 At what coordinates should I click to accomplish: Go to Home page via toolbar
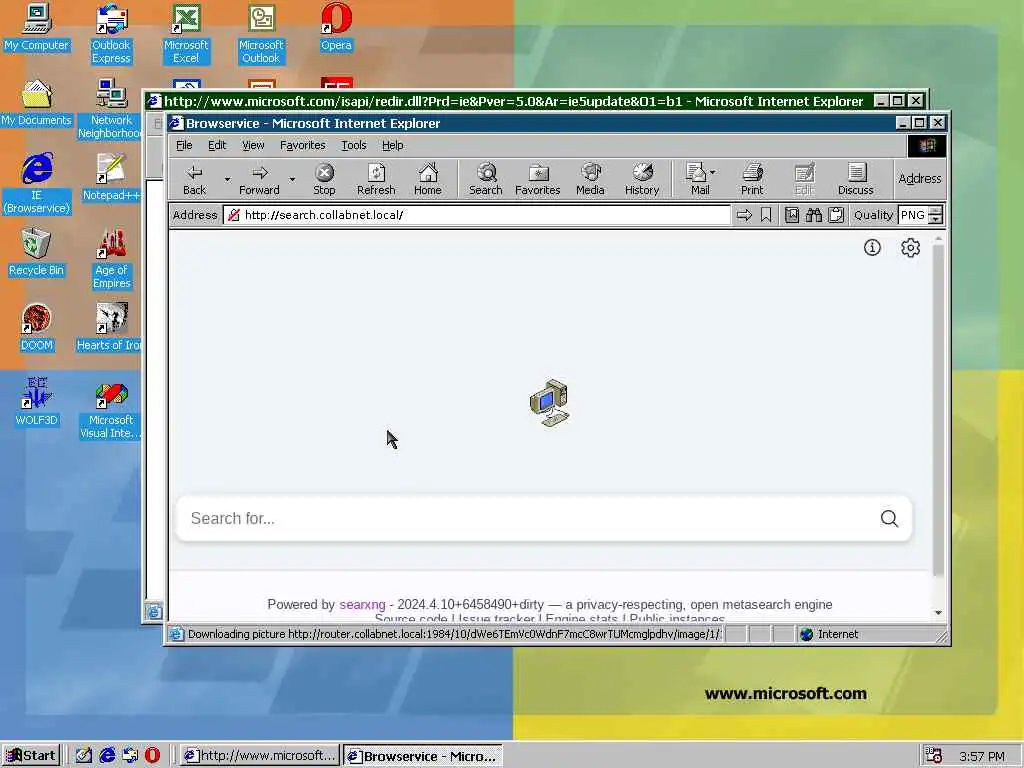[428, 180]
